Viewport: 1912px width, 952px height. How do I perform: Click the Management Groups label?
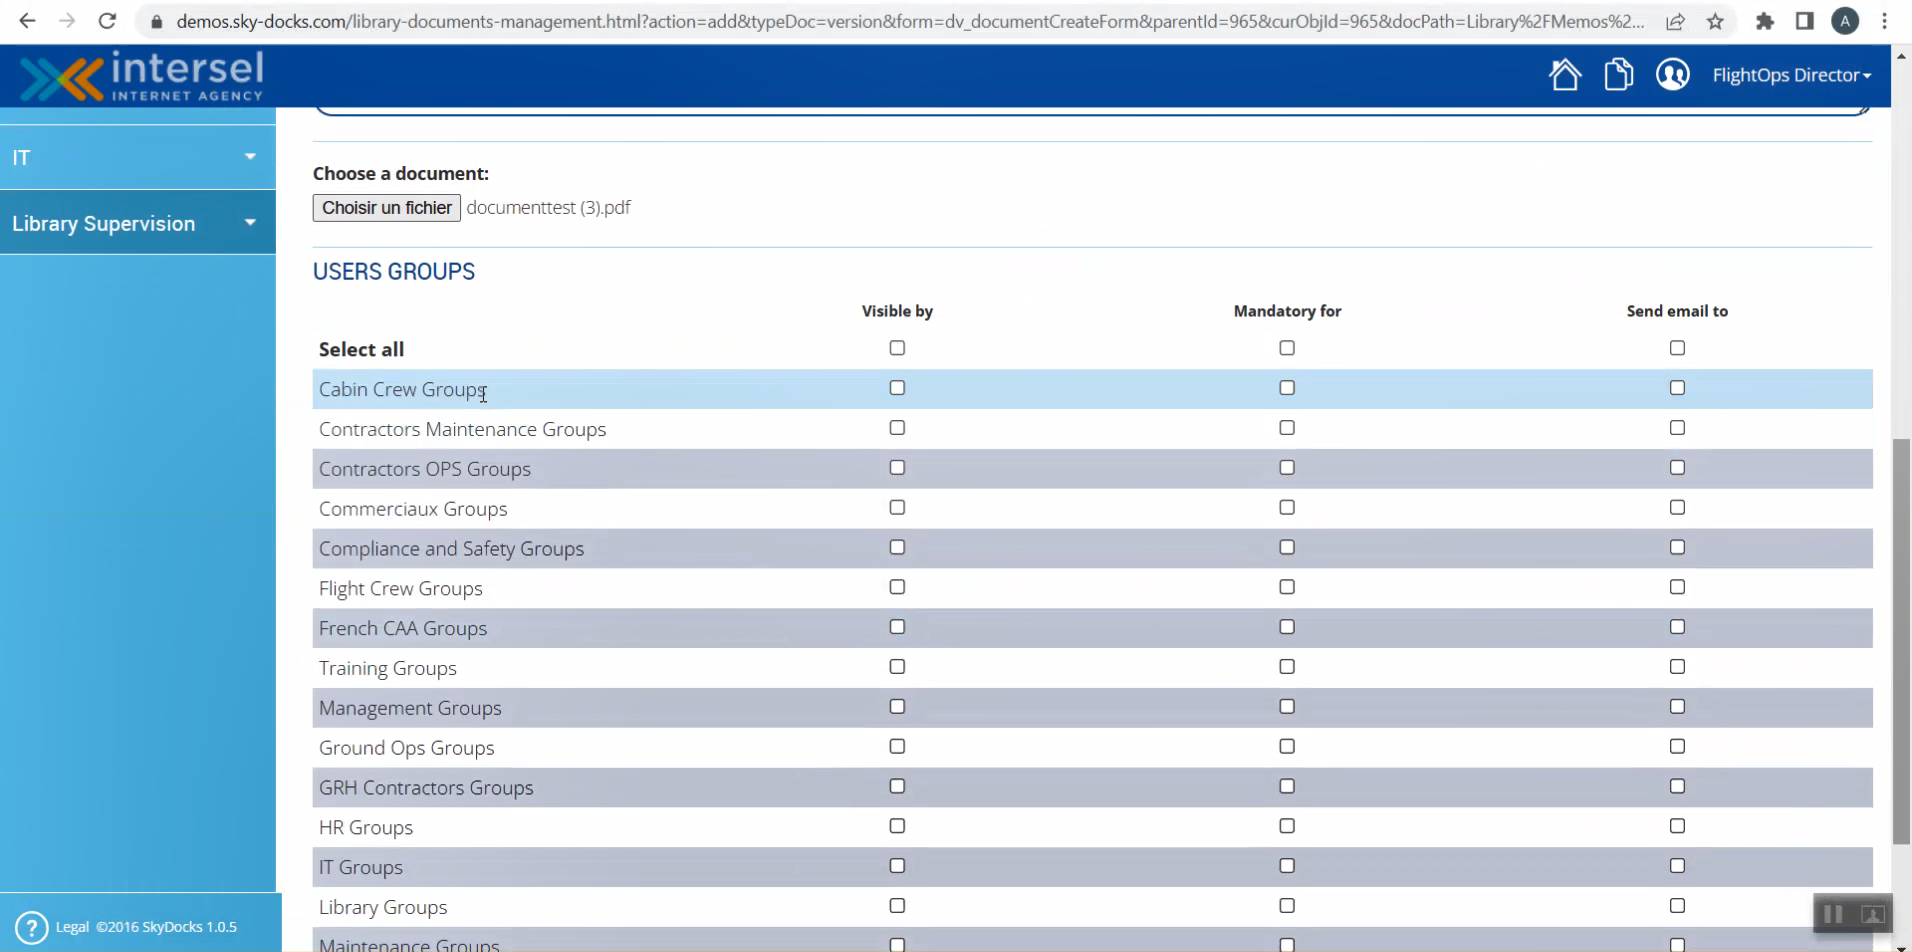pyautogui.click(x=410, y=708)
